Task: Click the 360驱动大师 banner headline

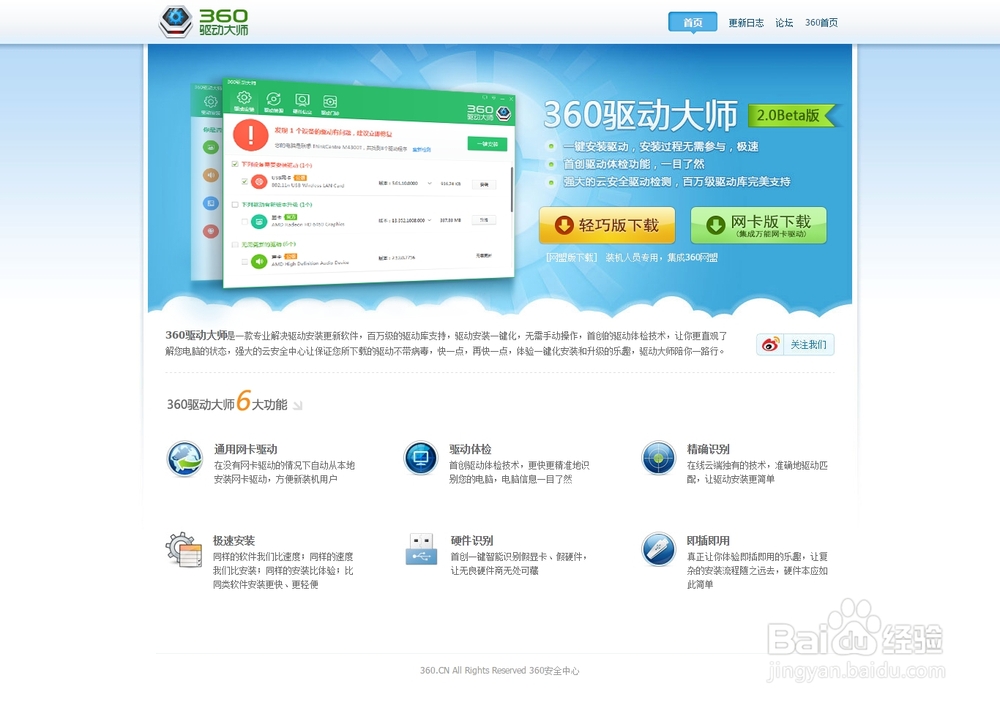Action: coord(640,115)
